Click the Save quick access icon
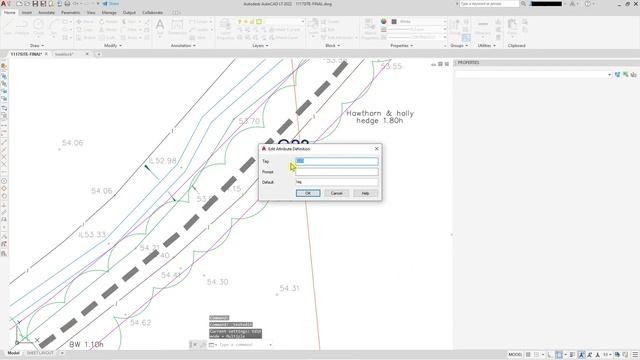The width and height of the screenshot is (640, 360). pyautogui.click(x=35, y=4)
